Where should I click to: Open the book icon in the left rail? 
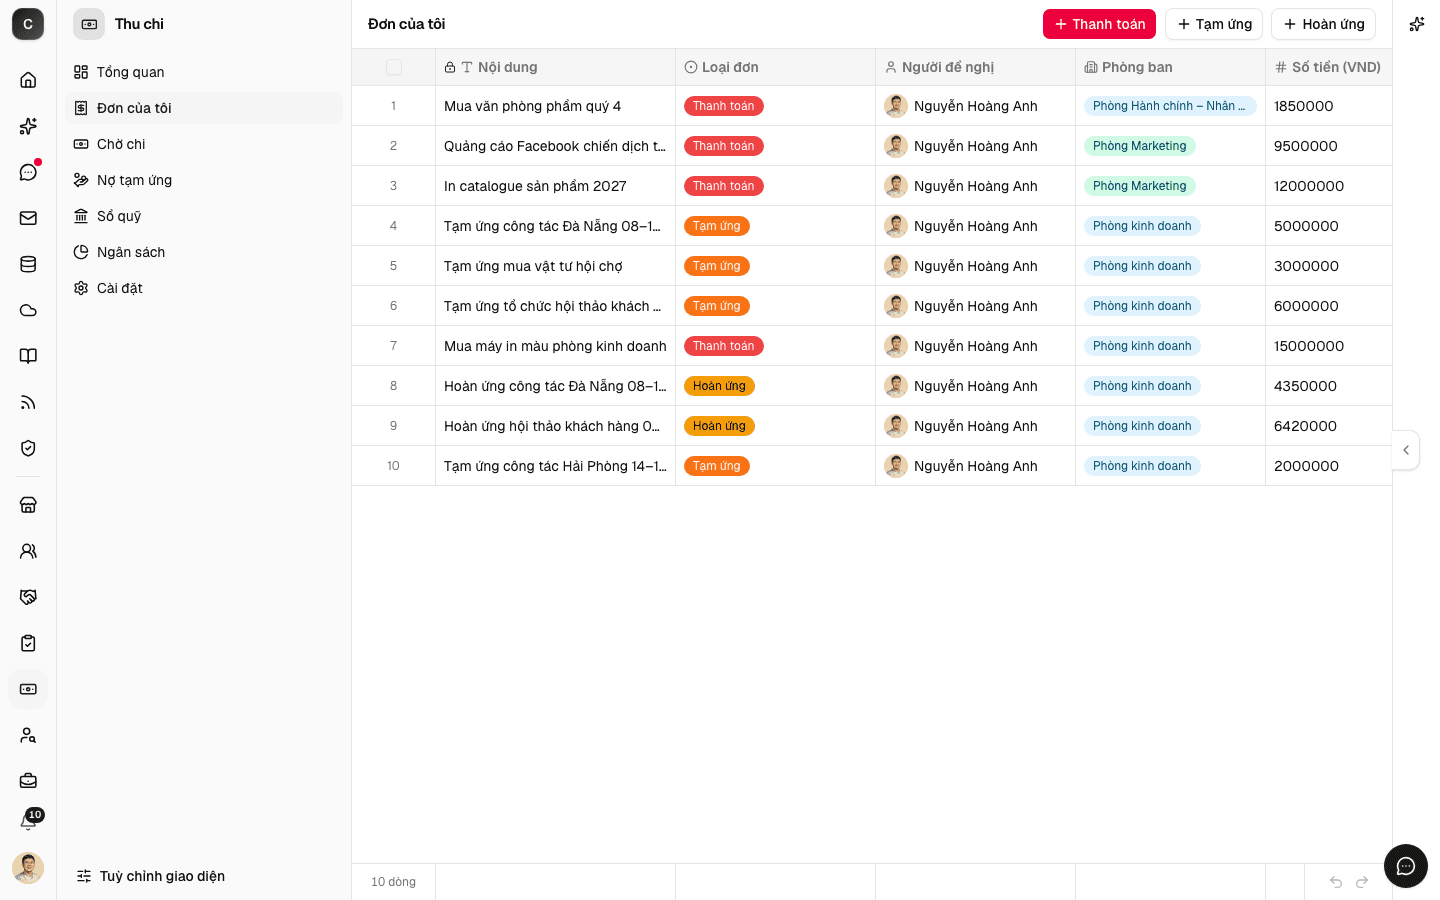click(x=28, y=356)
